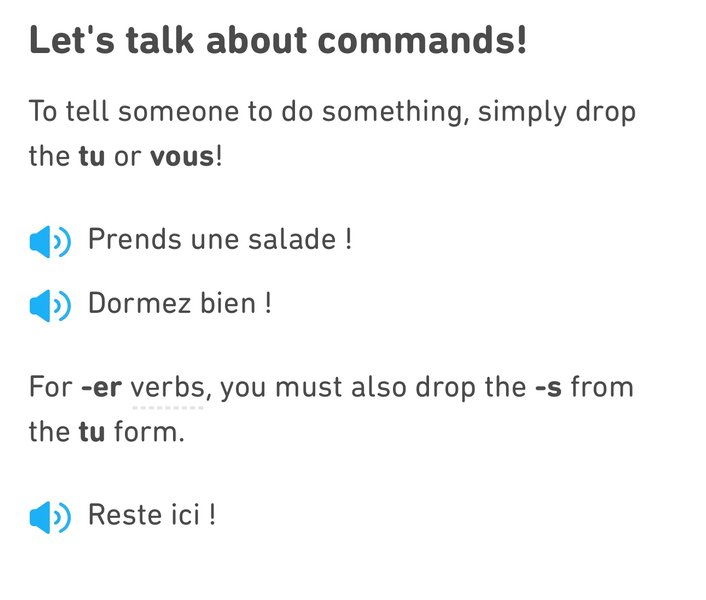Screen dimensions: 706x600
Task: Click the "Dormez bien !" sentence text
Action: [x=180, y=303]
